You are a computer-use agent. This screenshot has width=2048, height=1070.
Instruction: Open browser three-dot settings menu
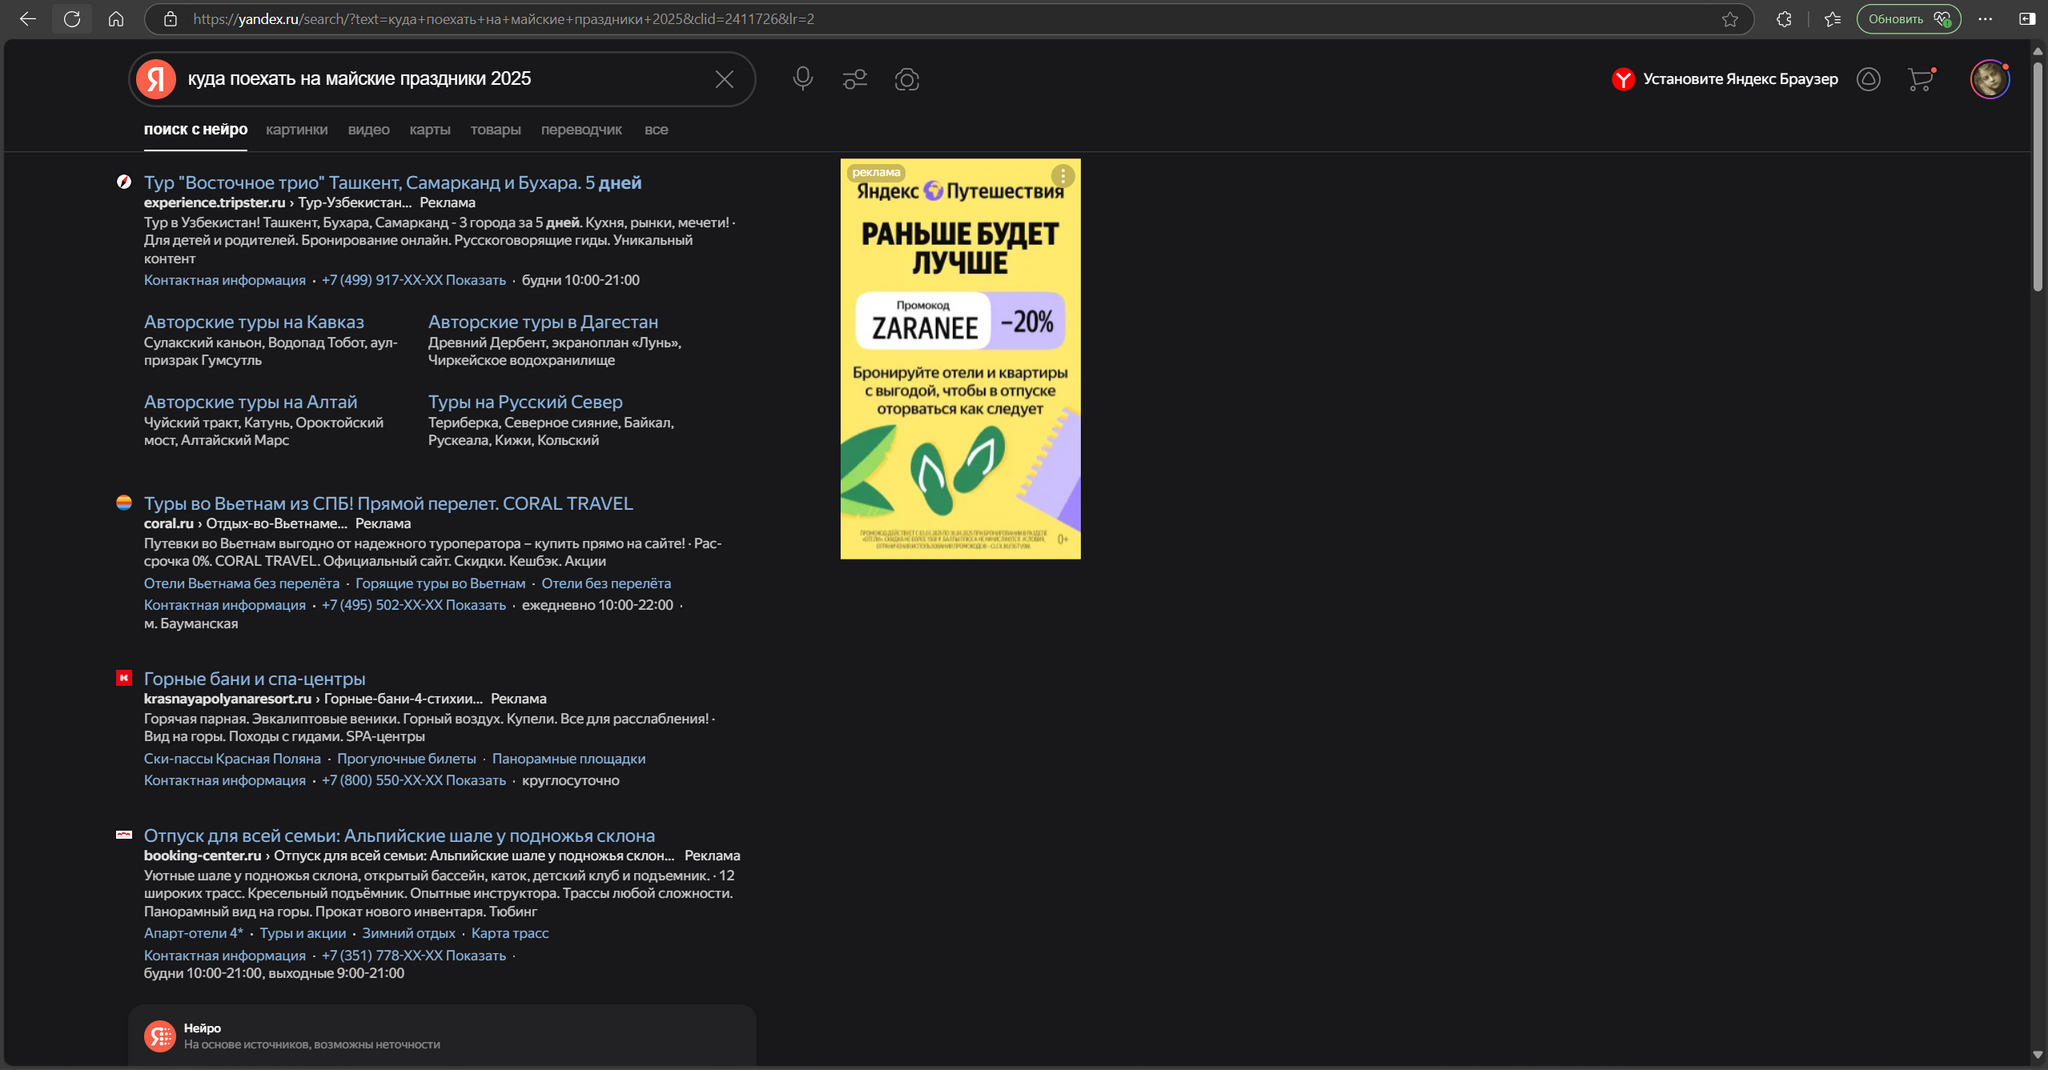[x=1985, y=19]
